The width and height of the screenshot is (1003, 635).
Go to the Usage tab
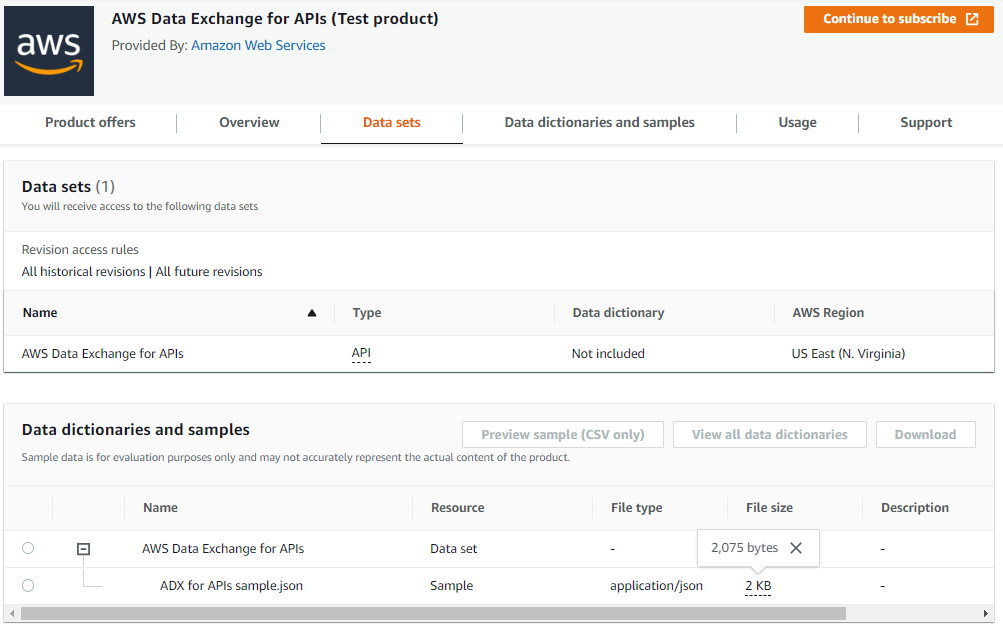pos(797,122)
